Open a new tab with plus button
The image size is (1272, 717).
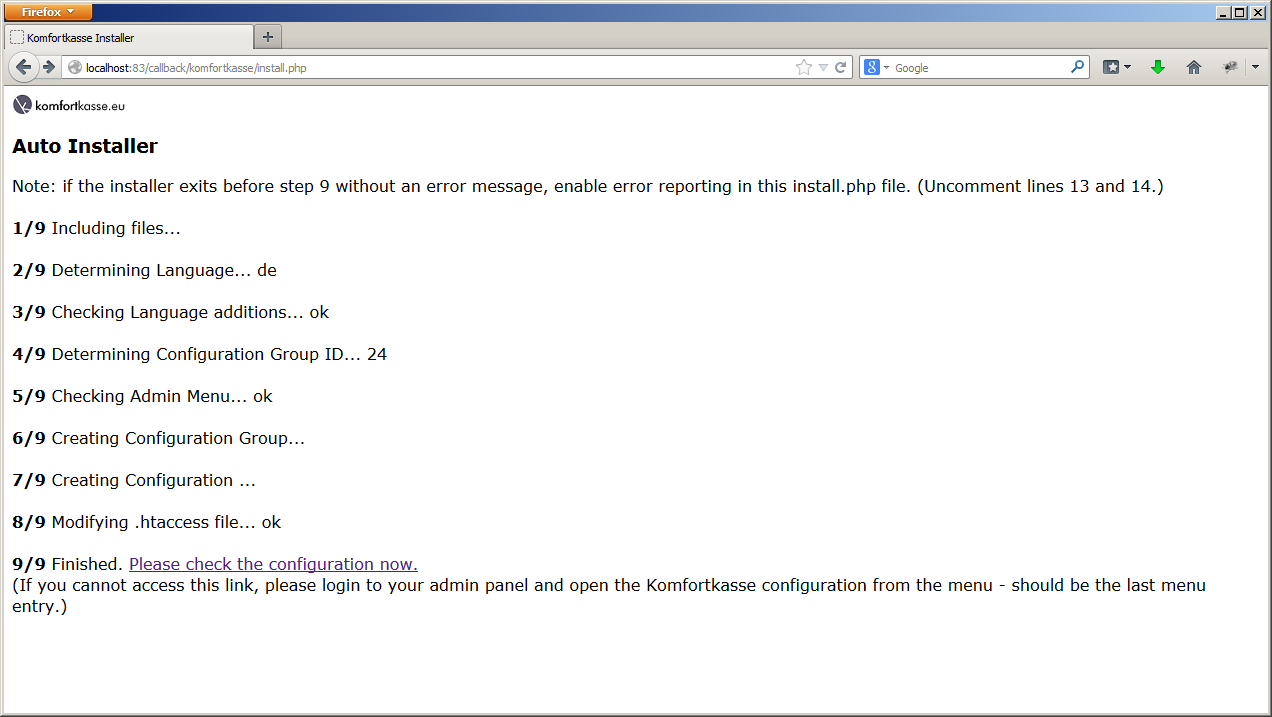[268, 37]
